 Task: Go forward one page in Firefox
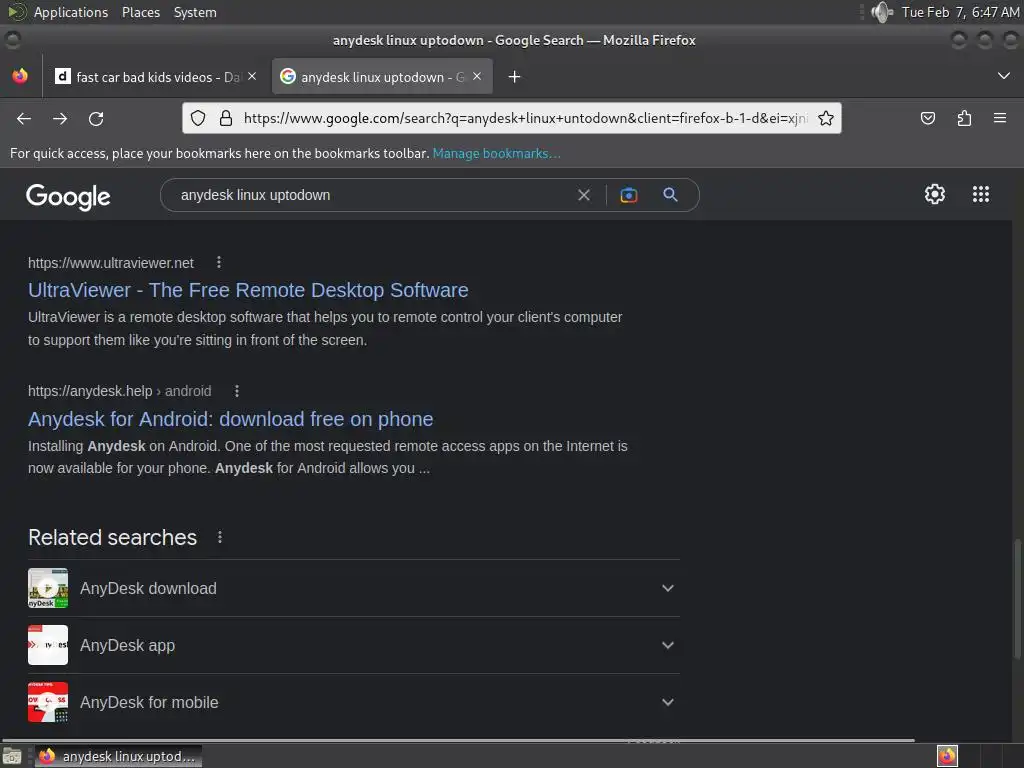click(60, 118)
